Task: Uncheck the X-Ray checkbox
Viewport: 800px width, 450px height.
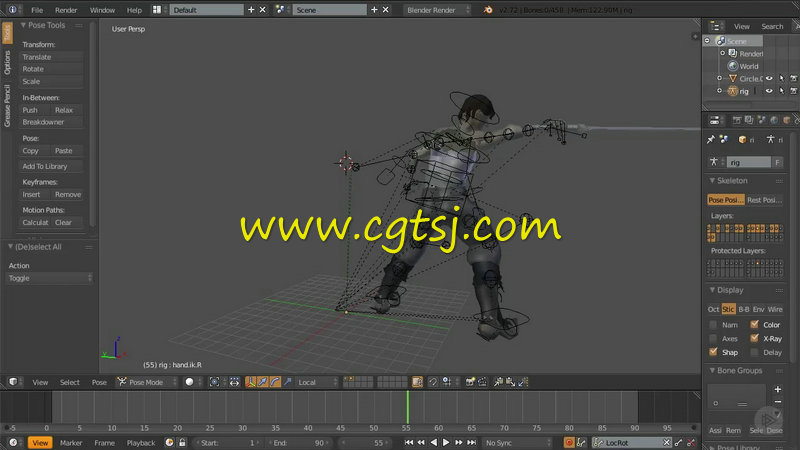Action: pyautogui.click(x=754, y=338)
